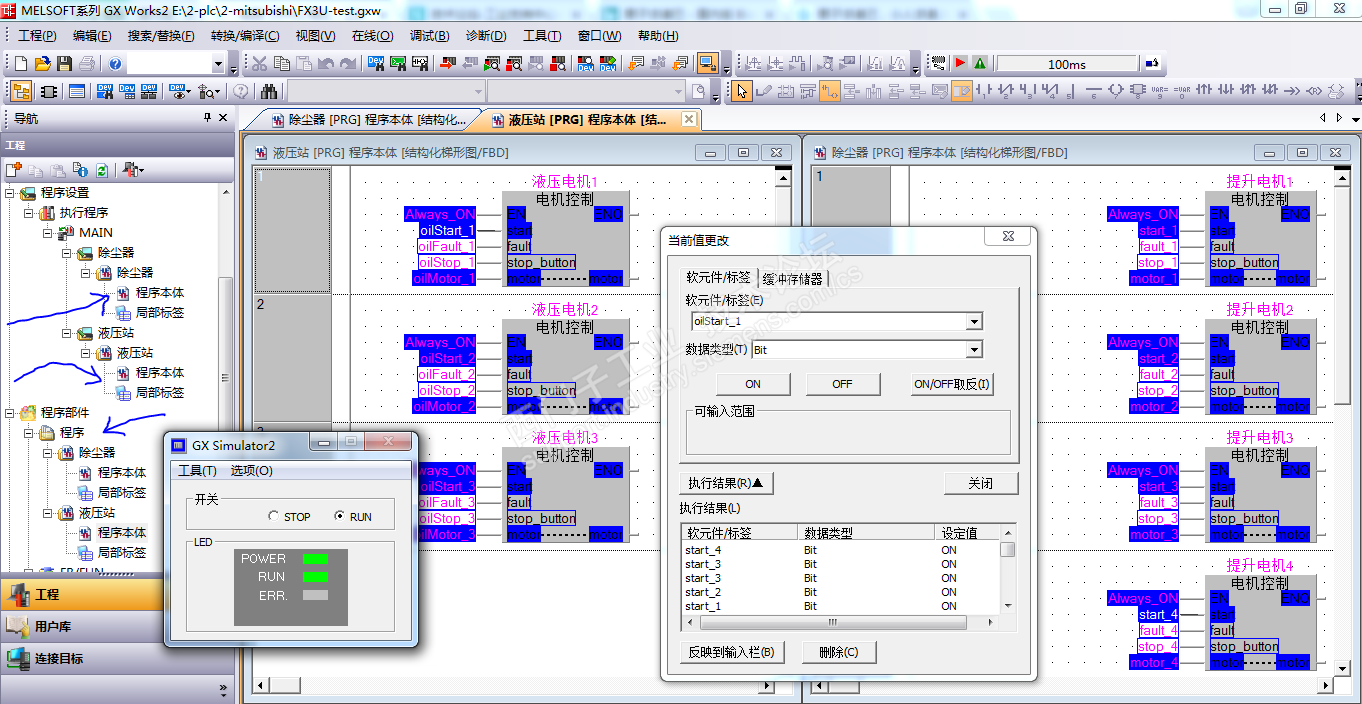Open the 调试(B) menu
The width and height of the screenshot is (1362, 704).
tap(429, 36)
